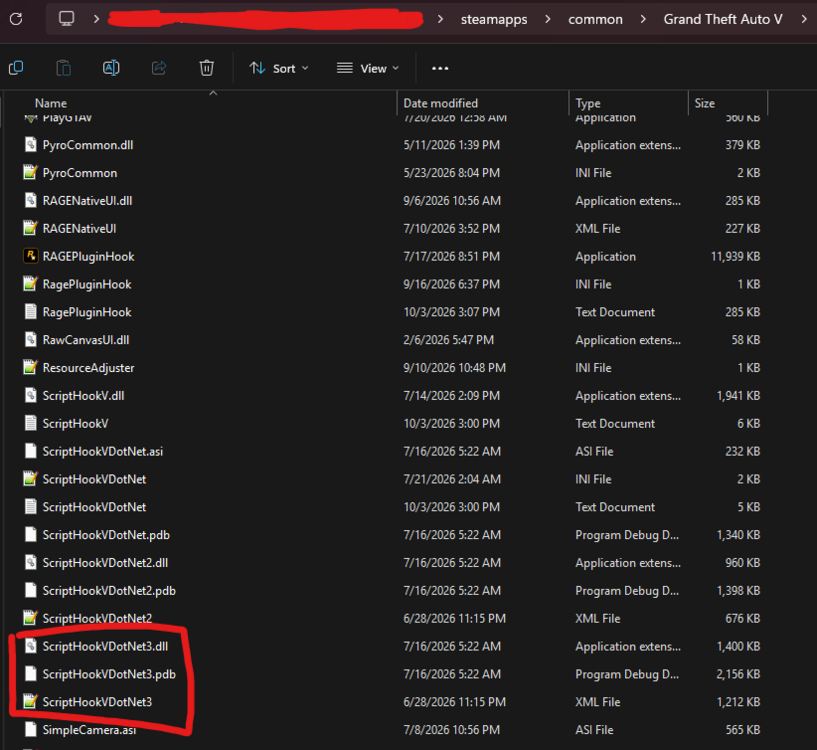Click the Rename icon in toolbar
Viewport: 817px width, 750px height.
(111, 68)
